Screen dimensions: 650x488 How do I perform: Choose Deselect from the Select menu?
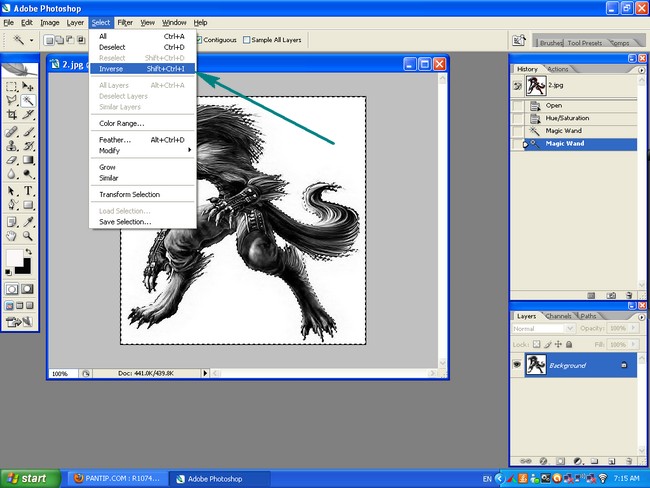pyautogui.click(x=143, y=47)
